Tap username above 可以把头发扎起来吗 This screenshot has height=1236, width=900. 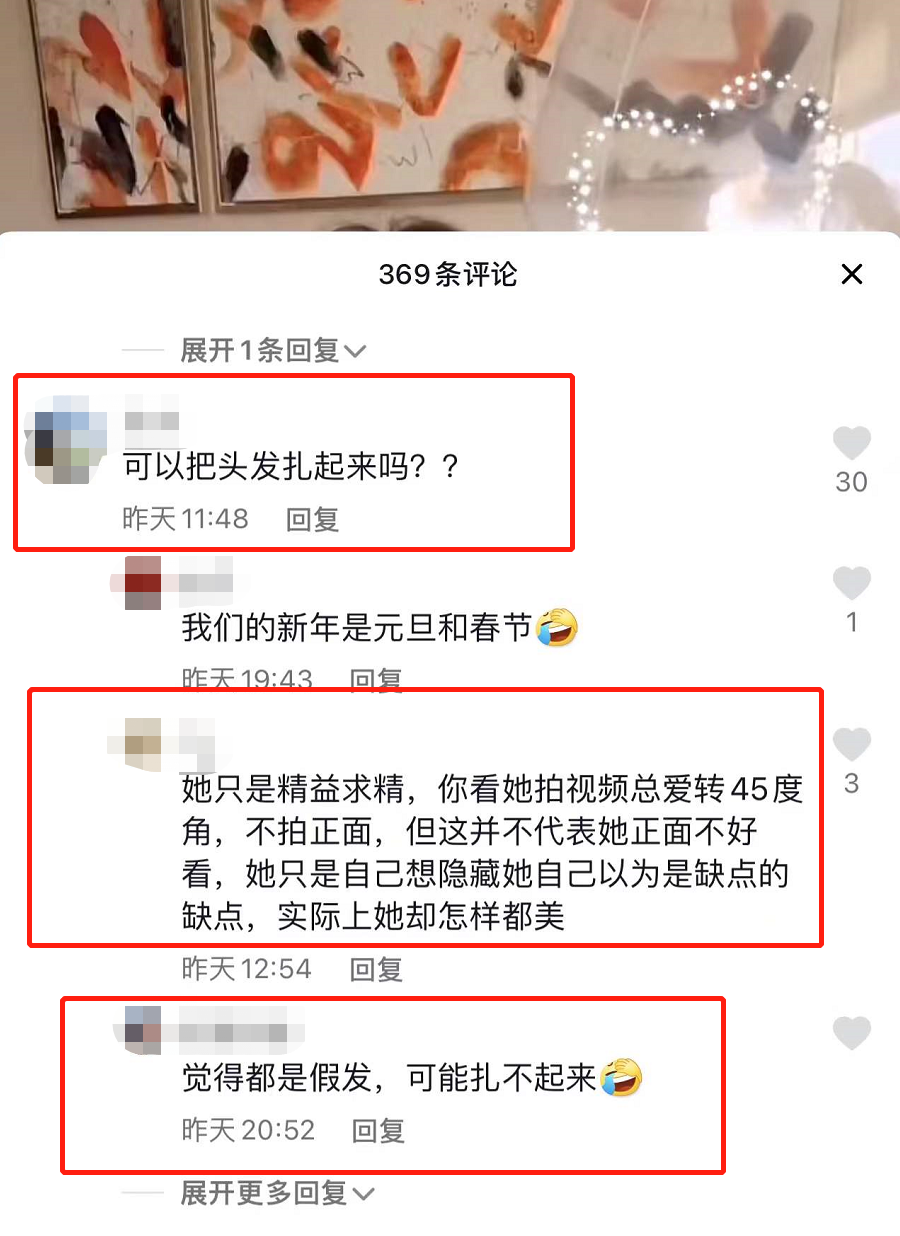pos(151,420)
